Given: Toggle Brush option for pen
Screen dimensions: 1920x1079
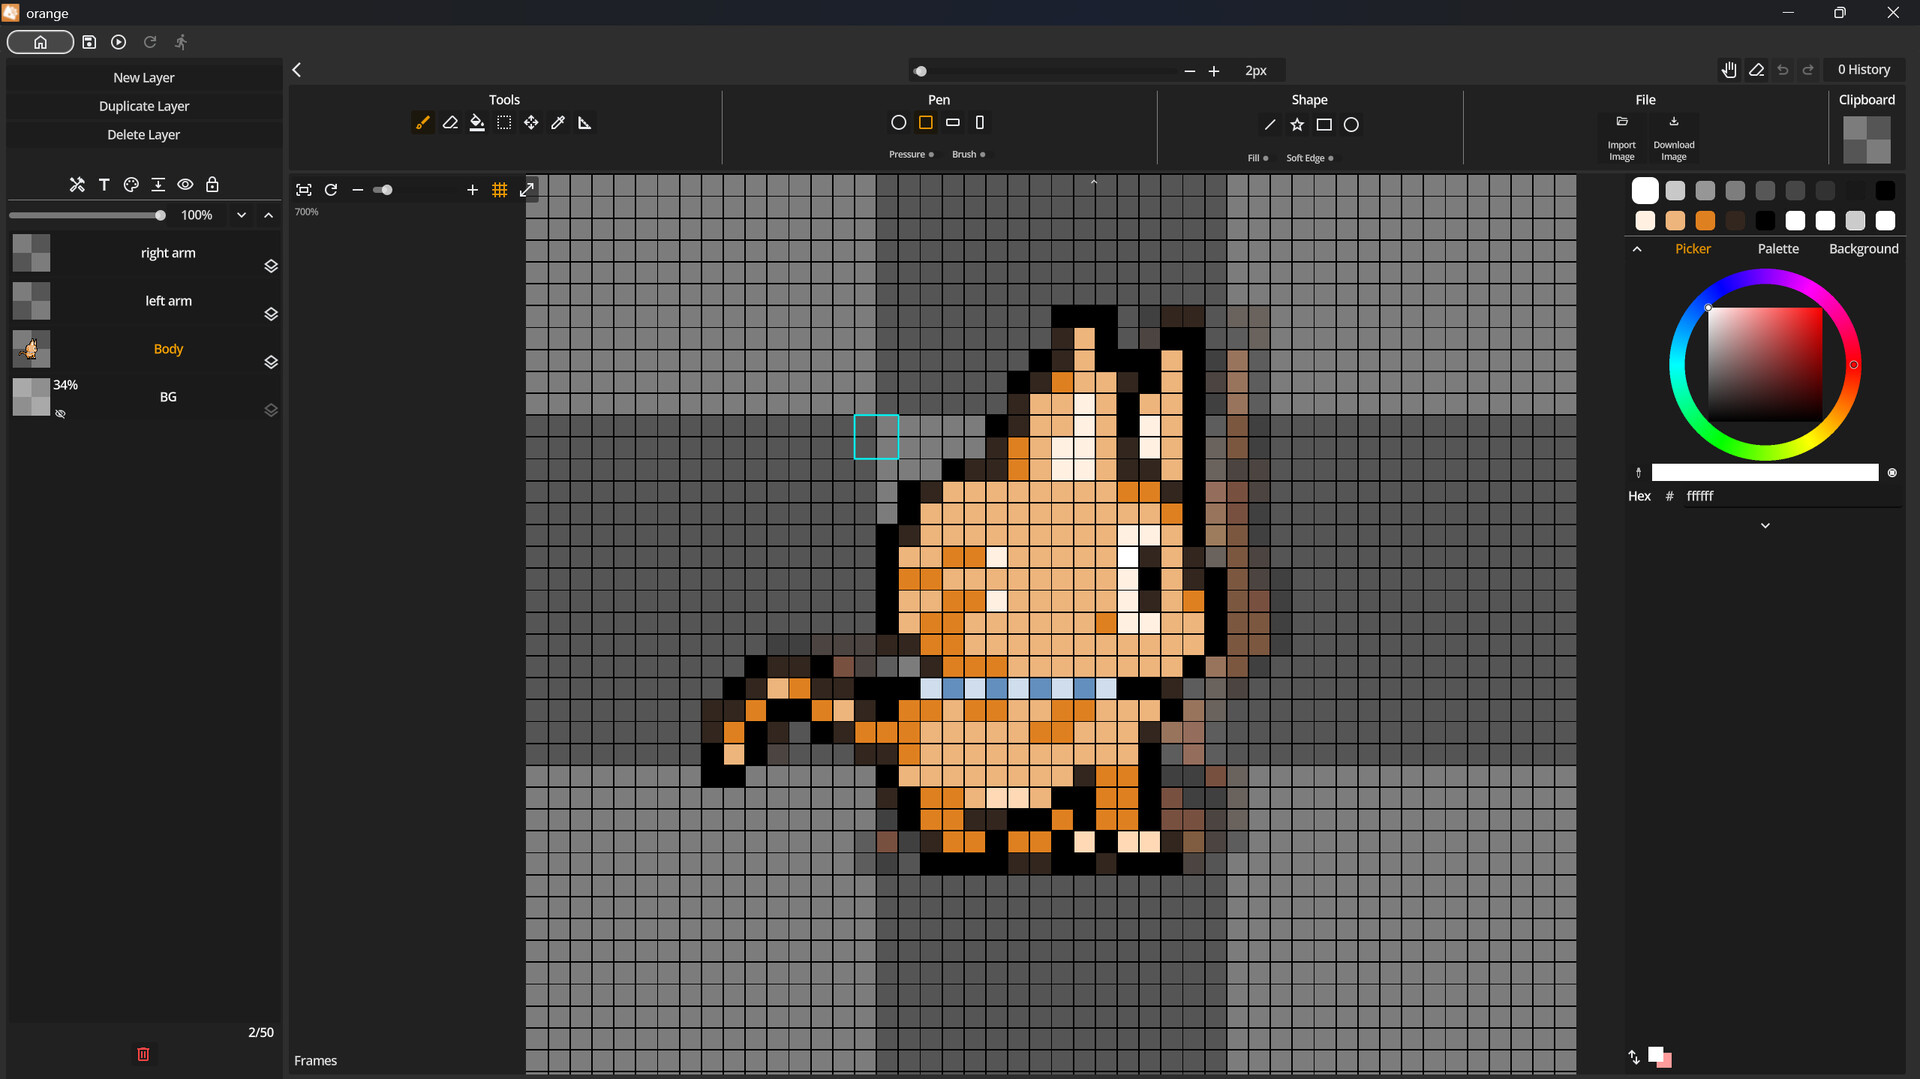Looking at the screenshot, I should (x=968, y=155).
